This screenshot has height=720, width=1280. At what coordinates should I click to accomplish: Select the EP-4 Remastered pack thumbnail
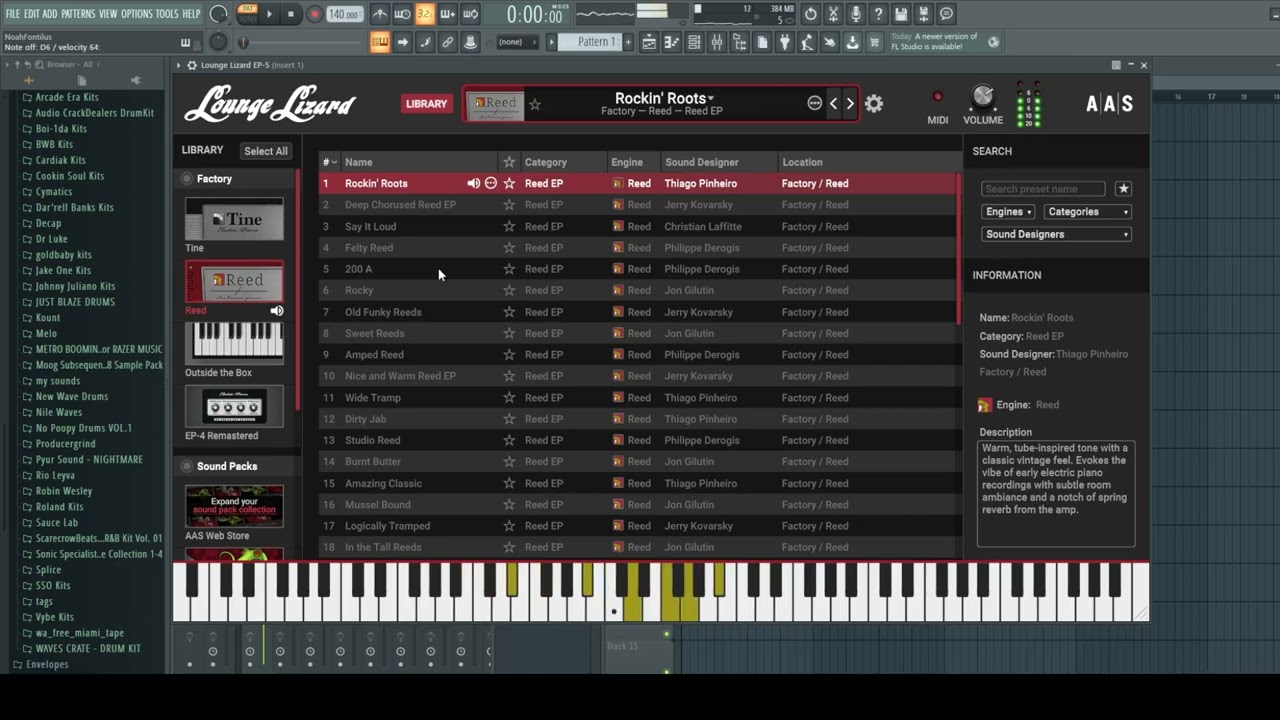coord(234,407)
